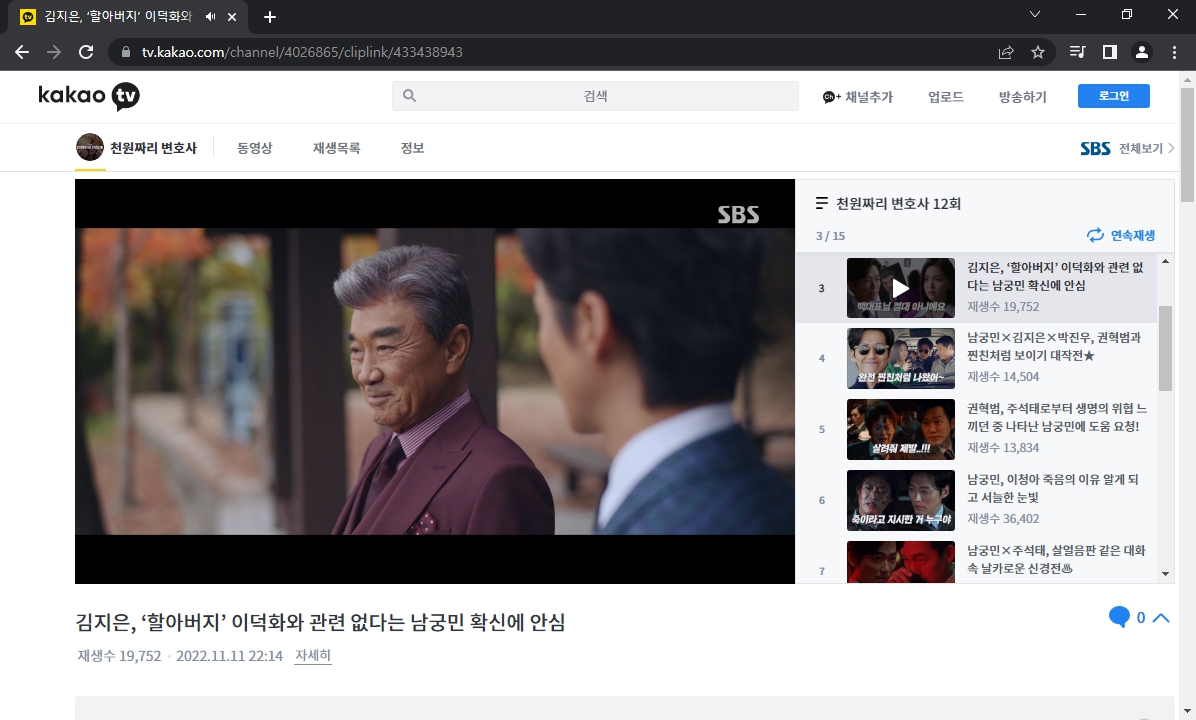Switch to the 정보 tab
Viewport: 1196px width, 720px height.
point(413,148)
